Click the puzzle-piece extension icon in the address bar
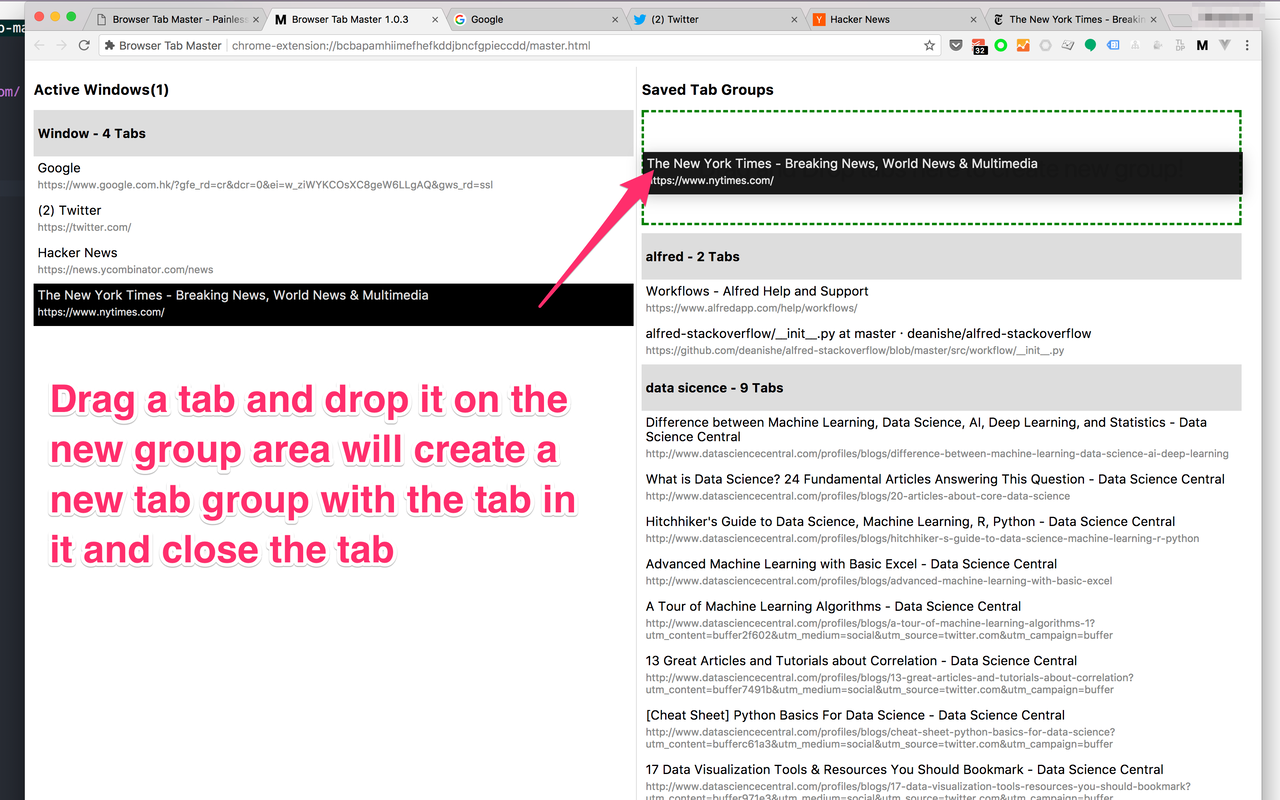1280x800 pixels. pos(110,45)
